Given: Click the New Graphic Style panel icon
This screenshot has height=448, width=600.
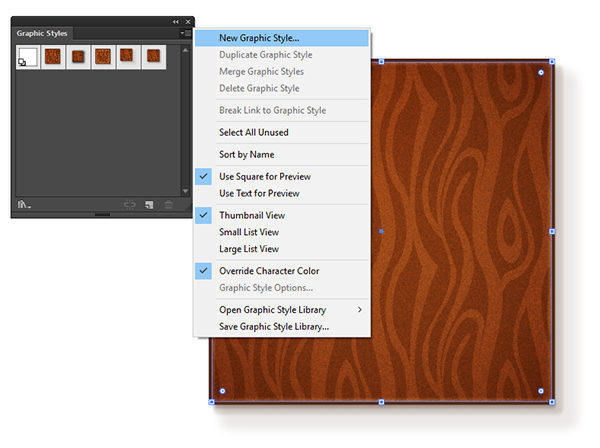Looking at the screenshot, I should [148, 205].
